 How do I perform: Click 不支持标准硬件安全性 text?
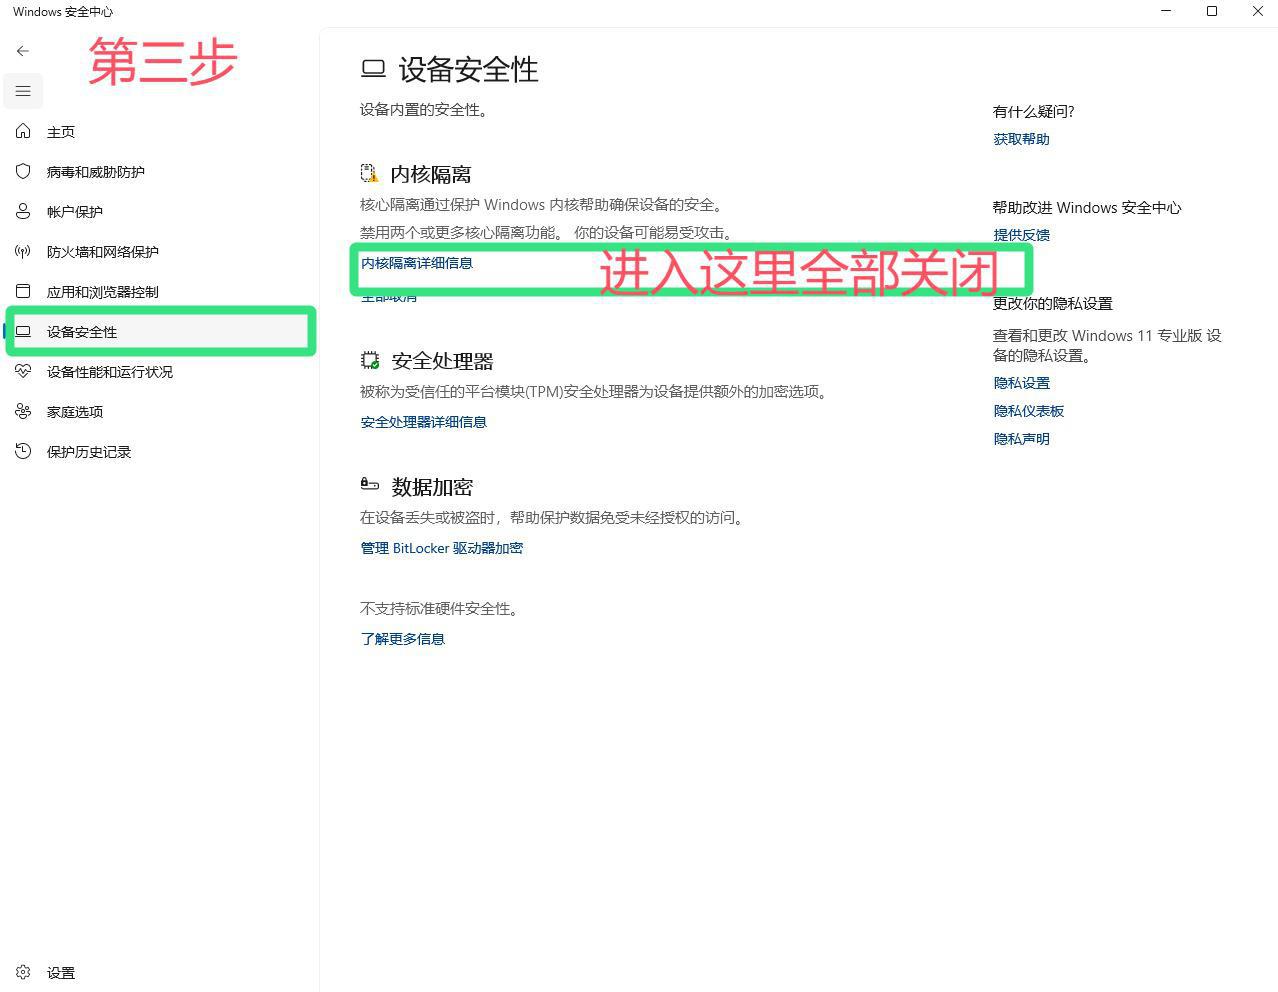coord(438,609)
